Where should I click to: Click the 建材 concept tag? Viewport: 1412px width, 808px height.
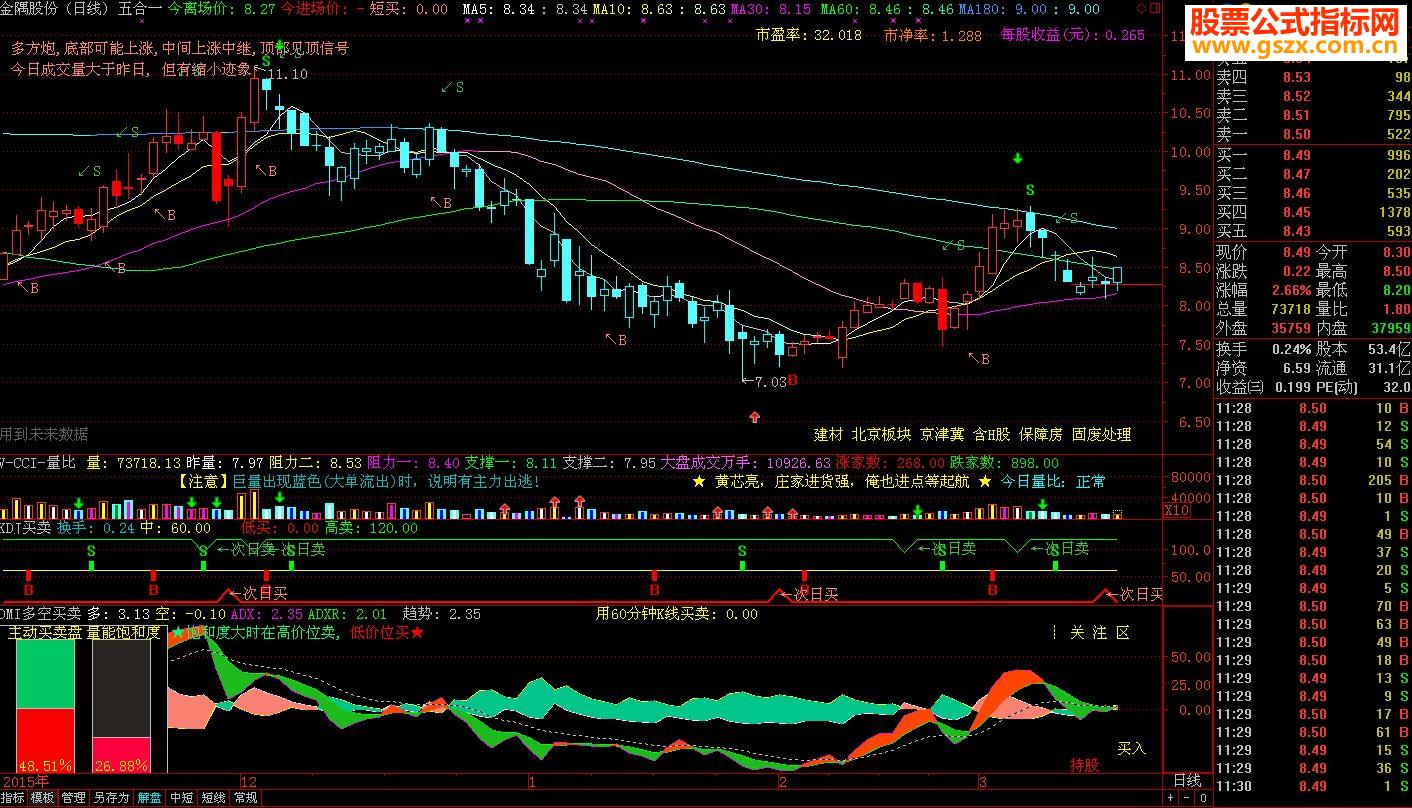pyautogui.click(x=829, y=435)
